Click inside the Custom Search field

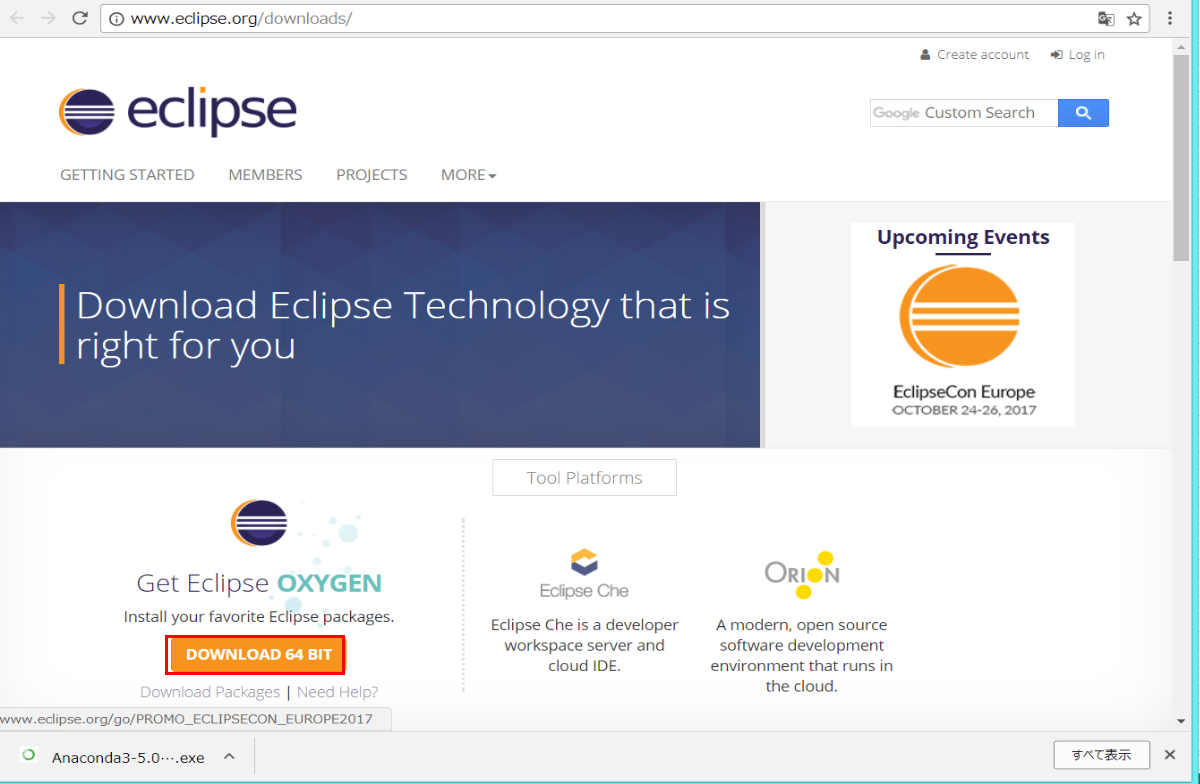coord(975,112)
